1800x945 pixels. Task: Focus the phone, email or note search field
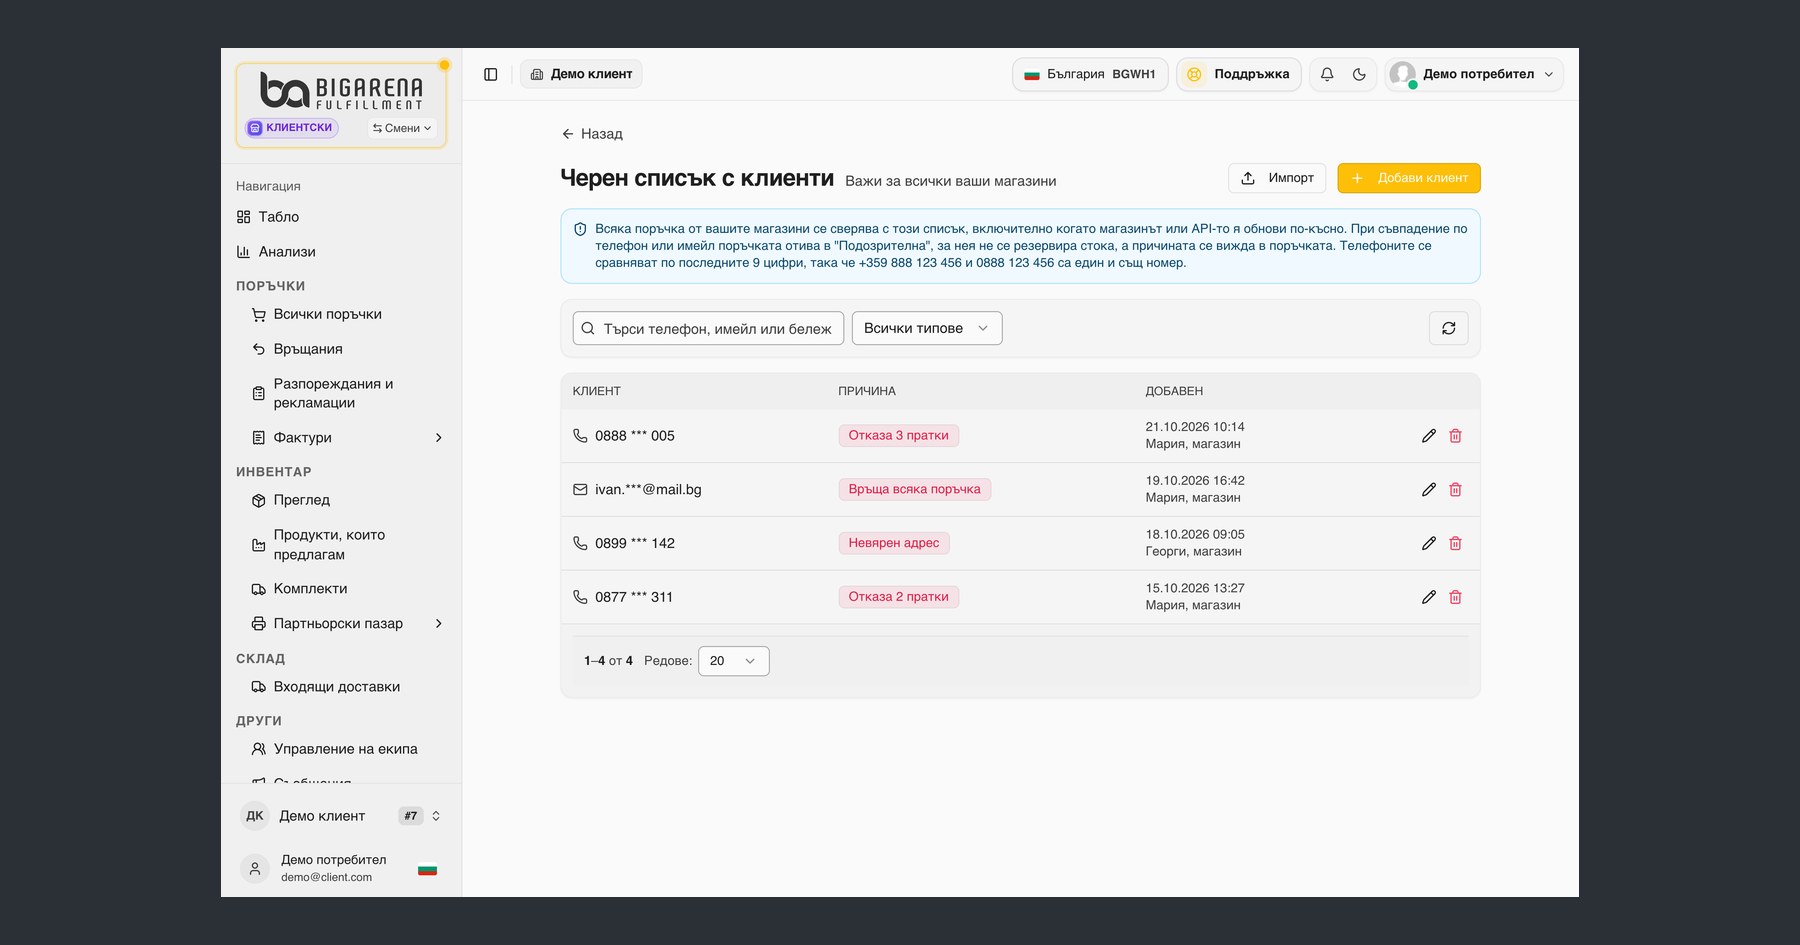pyautogui.click(x=708, y=328)
